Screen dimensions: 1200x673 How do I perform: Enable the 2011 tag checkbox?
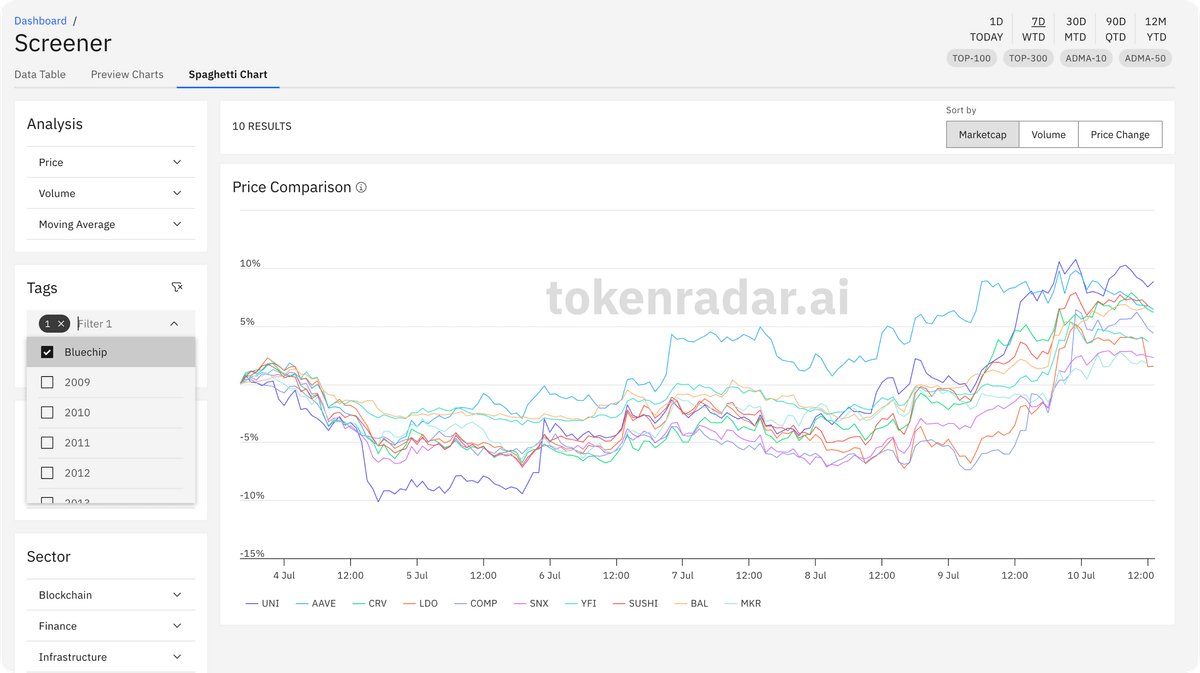(x=47, y=443)
